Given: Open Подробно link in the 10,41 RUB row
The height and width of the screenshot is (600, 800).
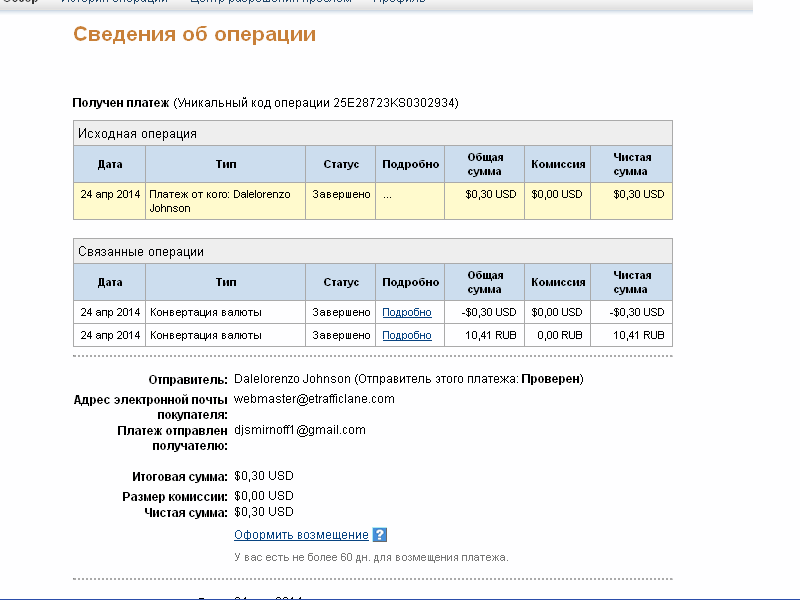Looking at the screenshot, I should (x=407, y=335).
